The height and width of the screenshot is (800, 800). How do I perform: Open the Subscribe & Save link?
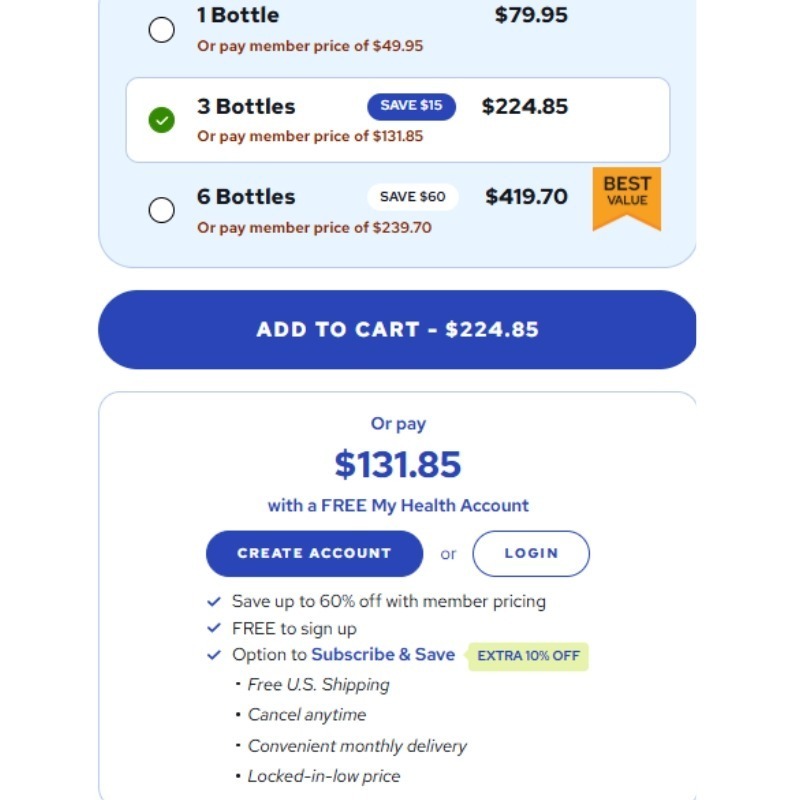383,655
